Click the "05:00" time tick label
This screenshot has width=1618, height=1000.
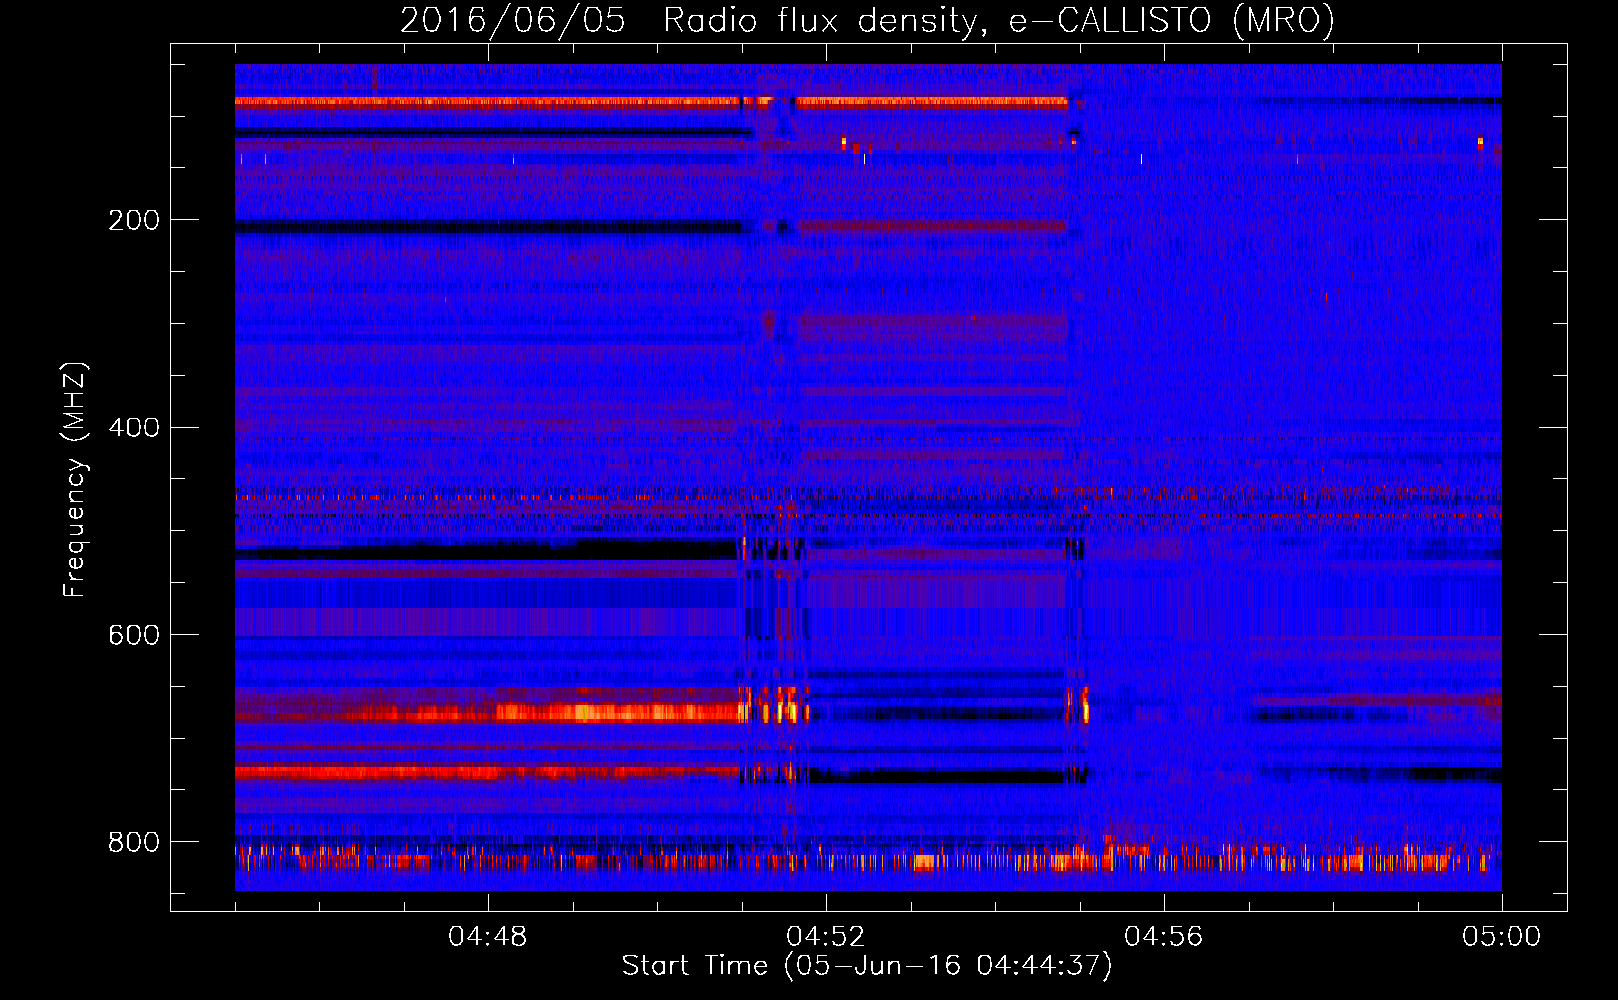(1501, 937)
